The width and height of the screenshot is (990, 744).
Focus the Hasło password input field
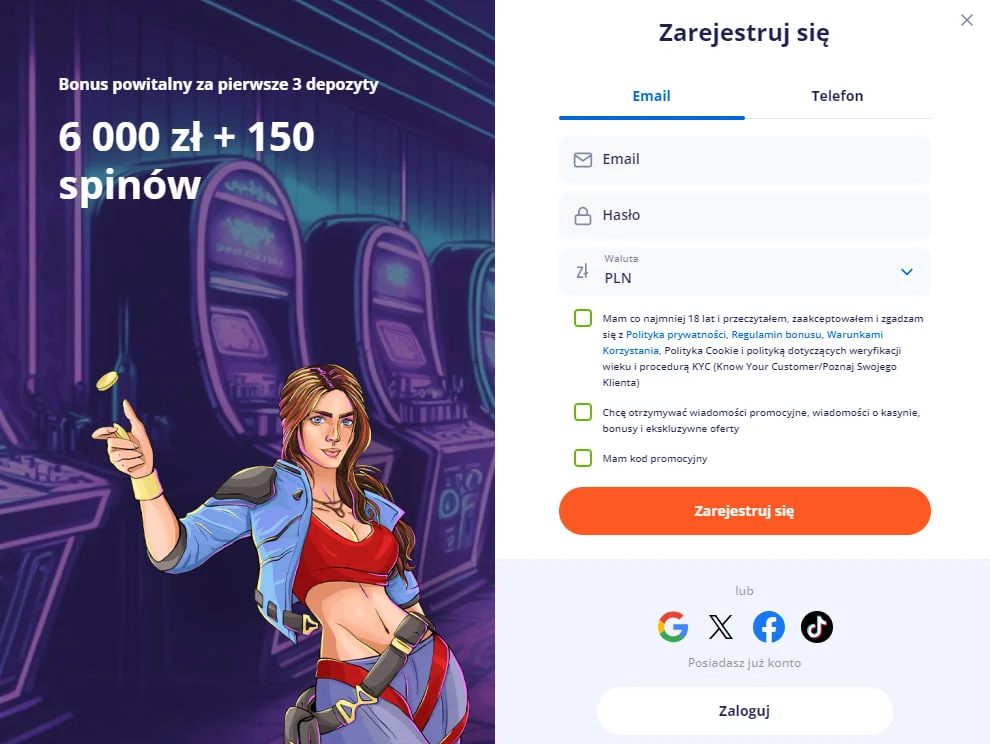point(744,215)
